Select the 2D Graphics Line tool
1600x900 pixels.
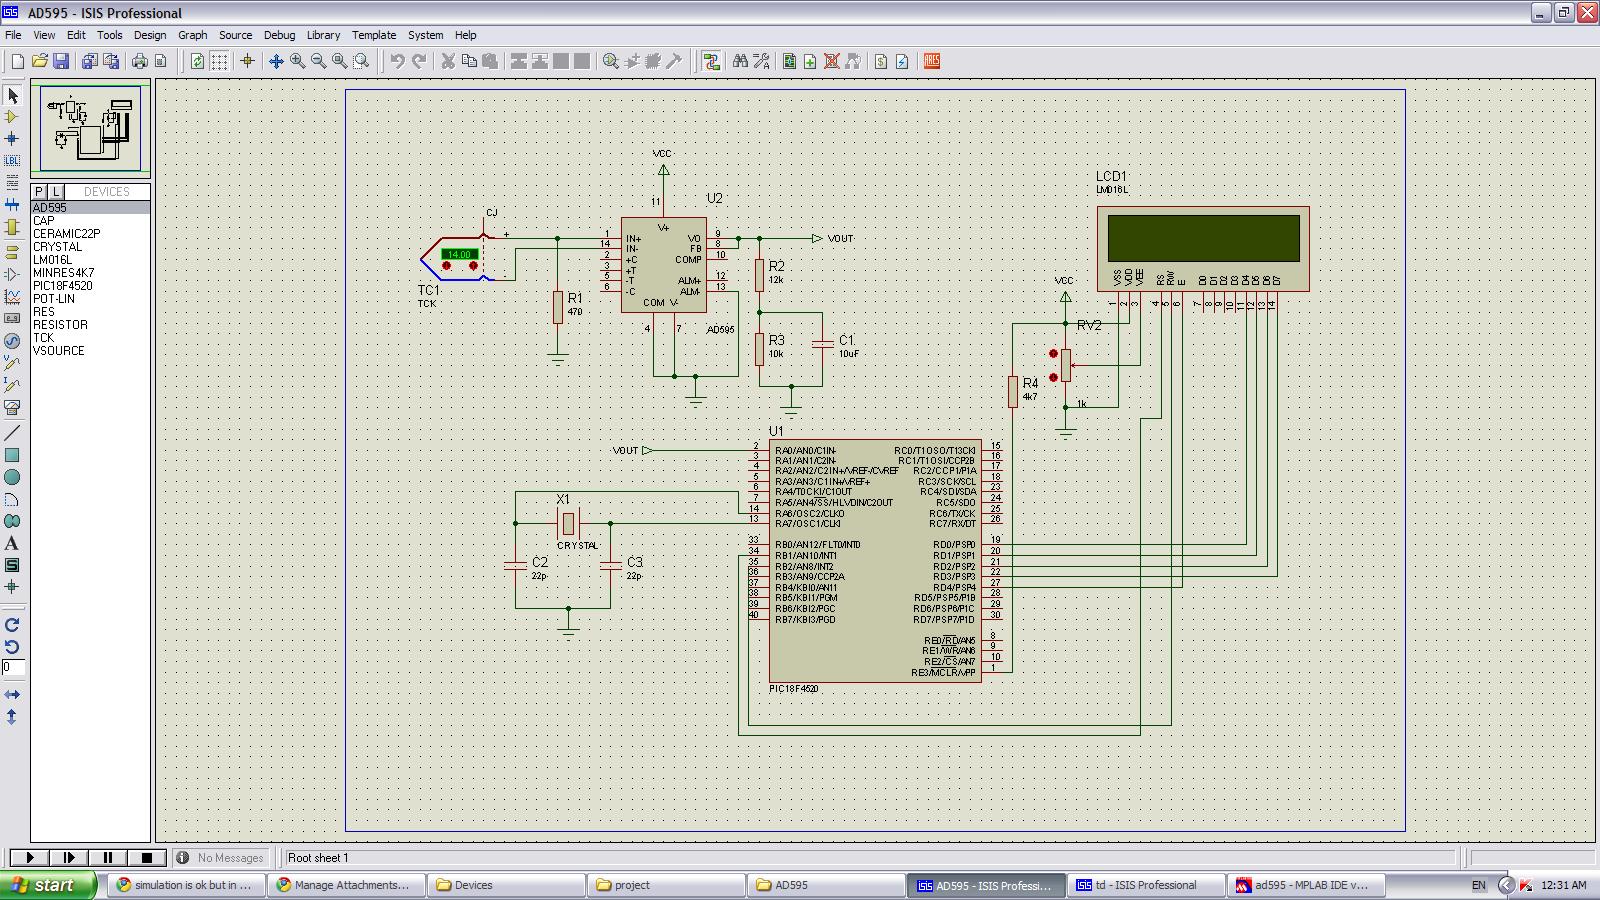[x=12, y=433]
